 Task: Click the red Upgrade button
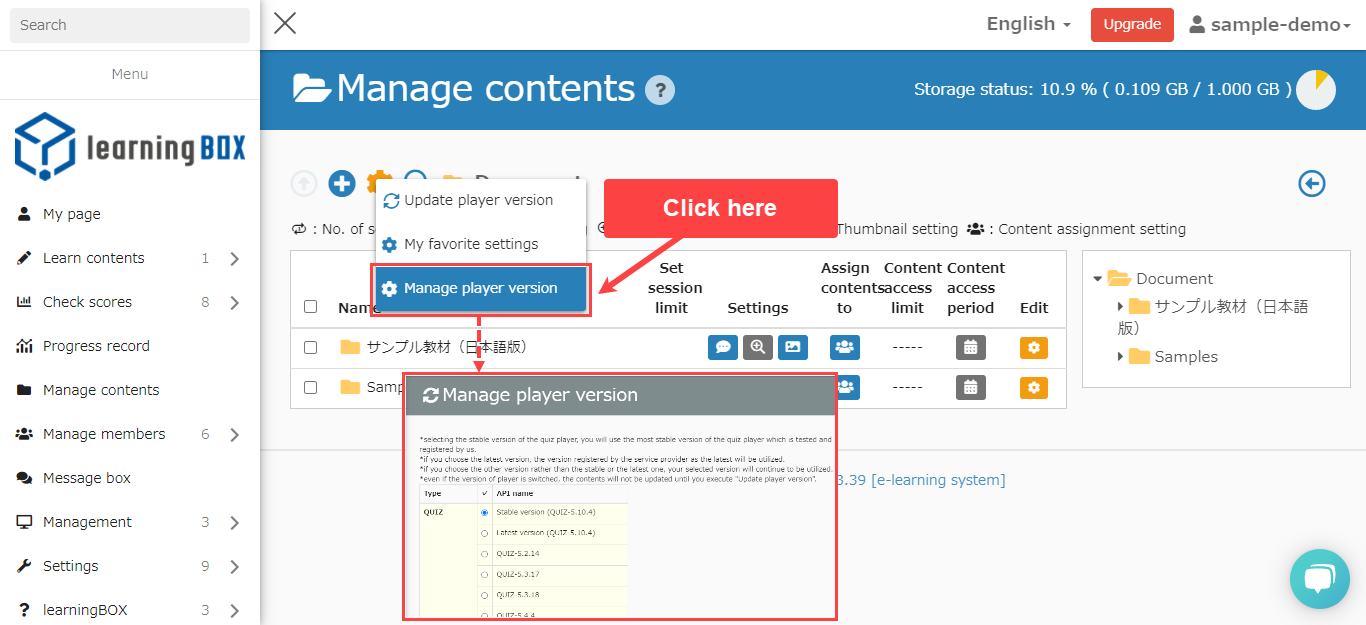pyautogui.click(x=1132, y=25)
